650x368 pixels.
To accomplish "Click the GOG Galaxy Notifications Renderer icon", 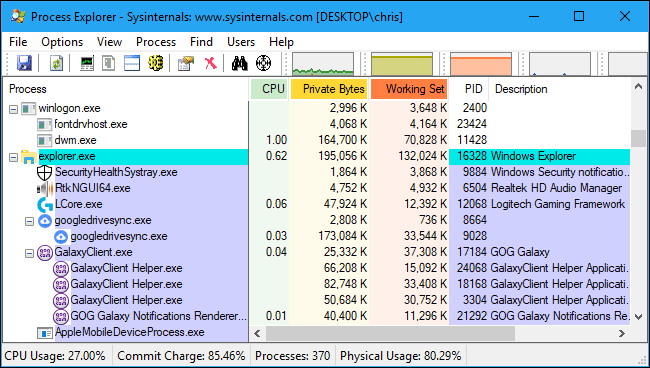I will 61,317.
